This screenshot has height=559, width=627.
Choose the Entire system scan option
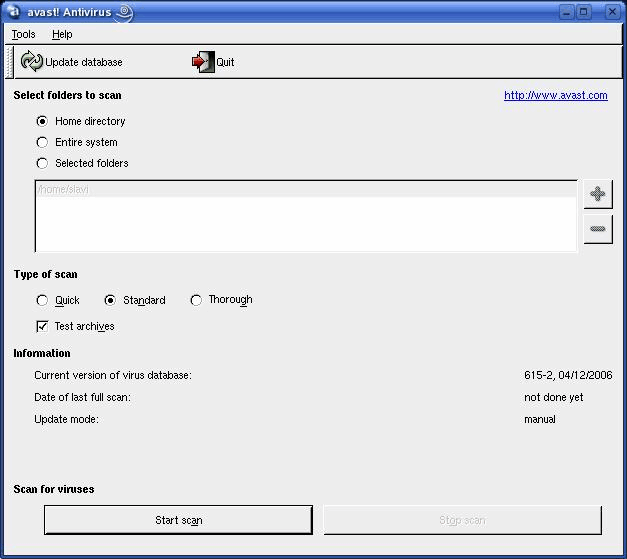click(x=42, y=142)
